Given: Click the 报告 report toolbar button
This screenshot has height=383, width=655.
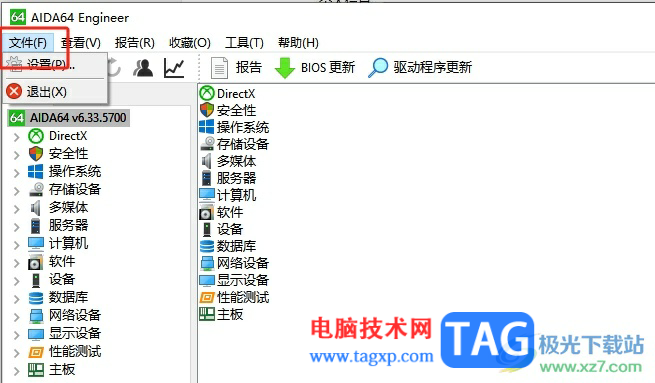Looking at the screenshot, I should point(236,68).
